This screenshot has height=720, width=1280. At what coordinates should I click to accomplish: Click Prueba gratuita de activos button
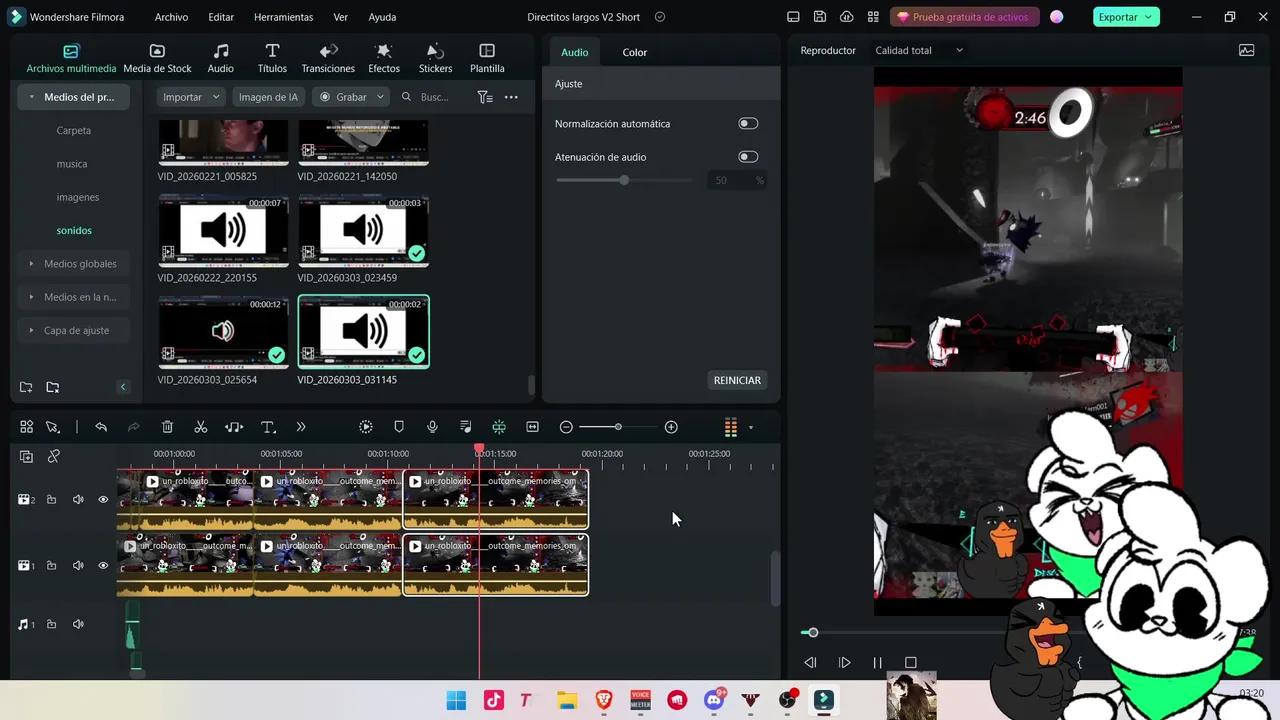966,17
